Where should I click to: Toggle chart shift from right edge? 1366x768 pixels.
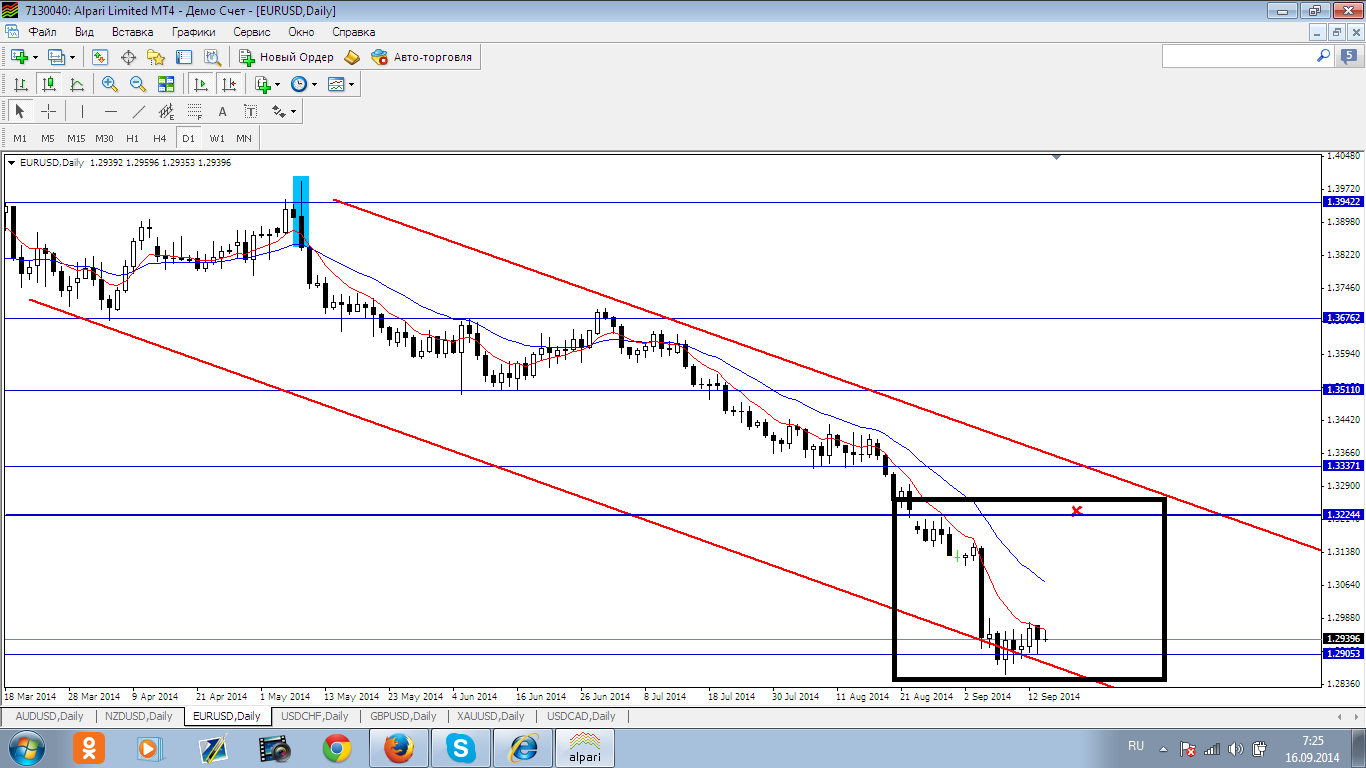point(229,84)
